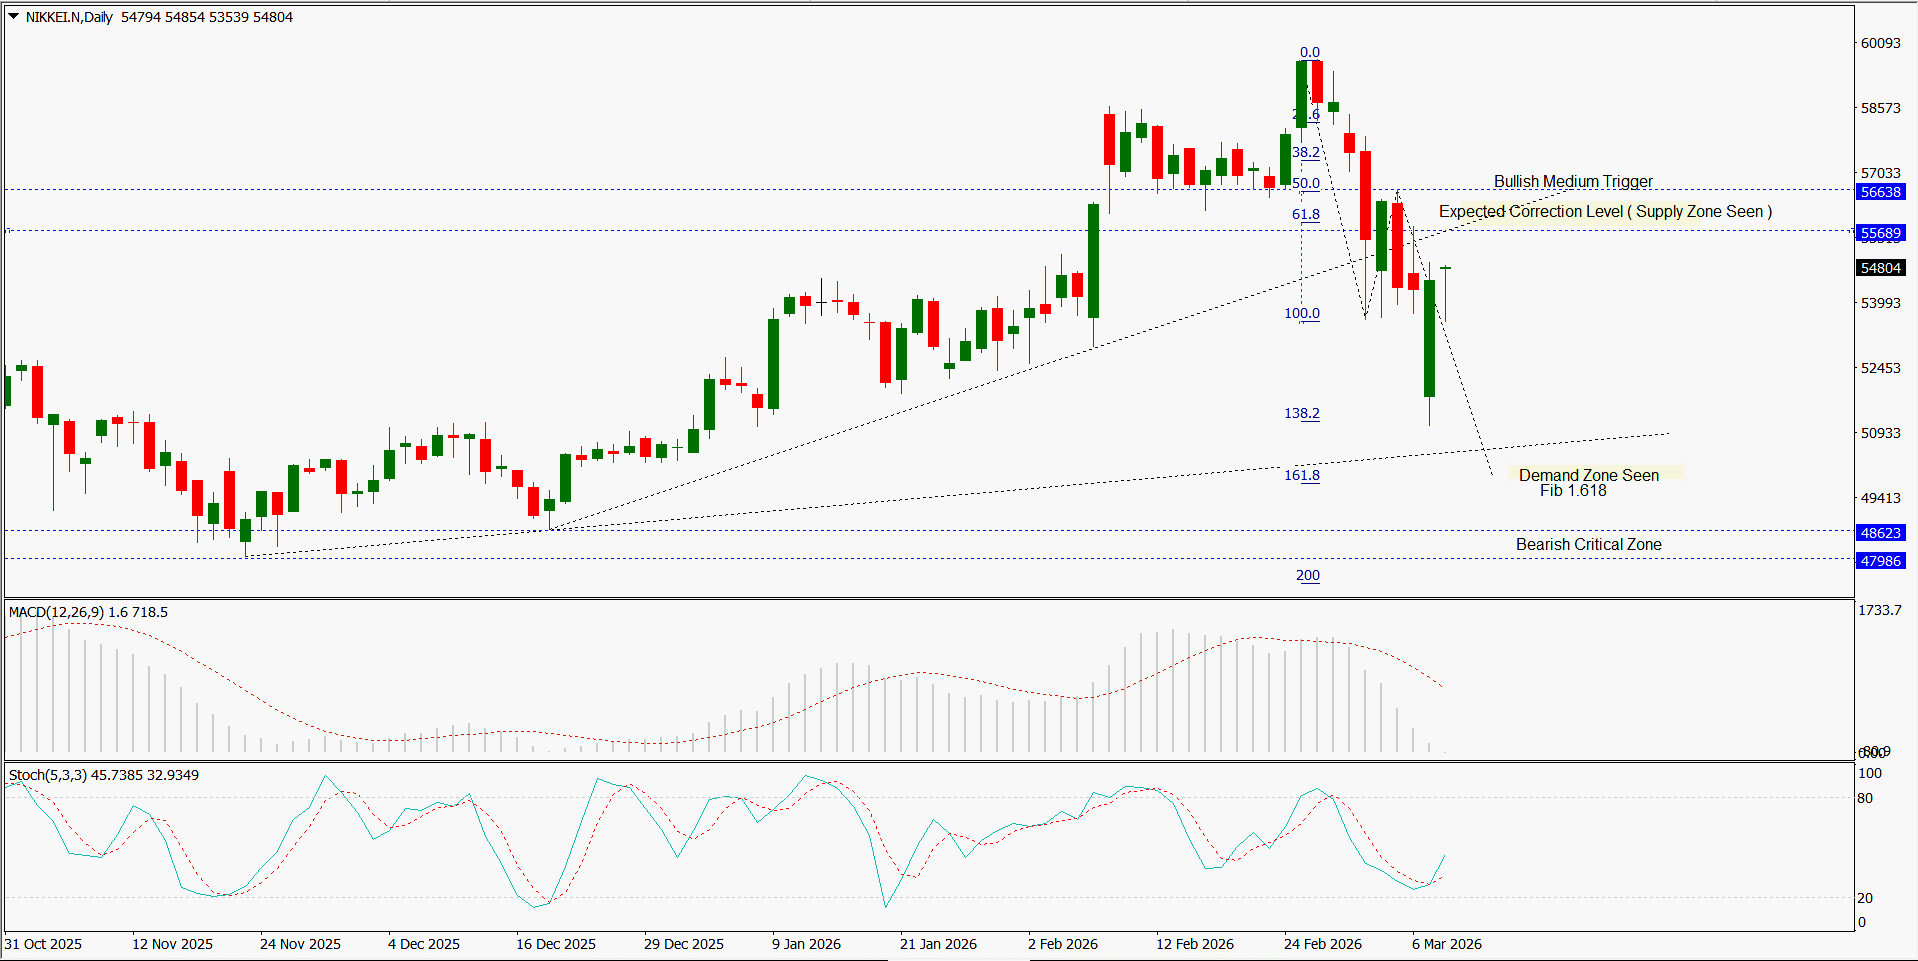The height and width of the screenshot is (961, 1918).
Task: Click the Fibonacci 200 level label
Action: [1307, 575]
